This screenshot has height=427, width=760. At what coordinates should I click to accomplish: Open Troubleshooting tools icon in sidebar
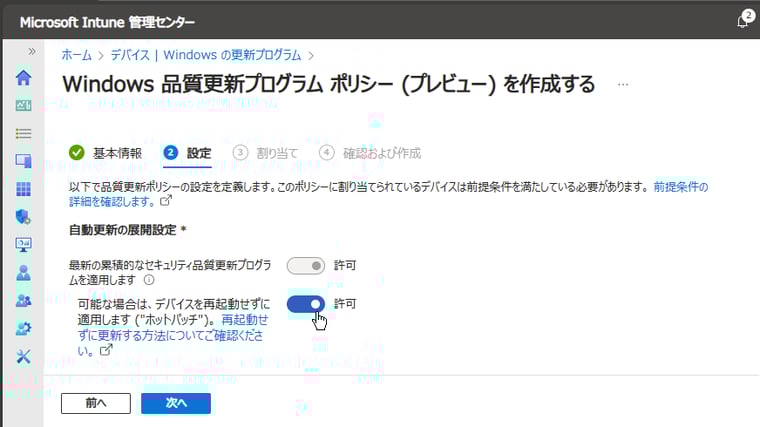(x=23, y=357)
